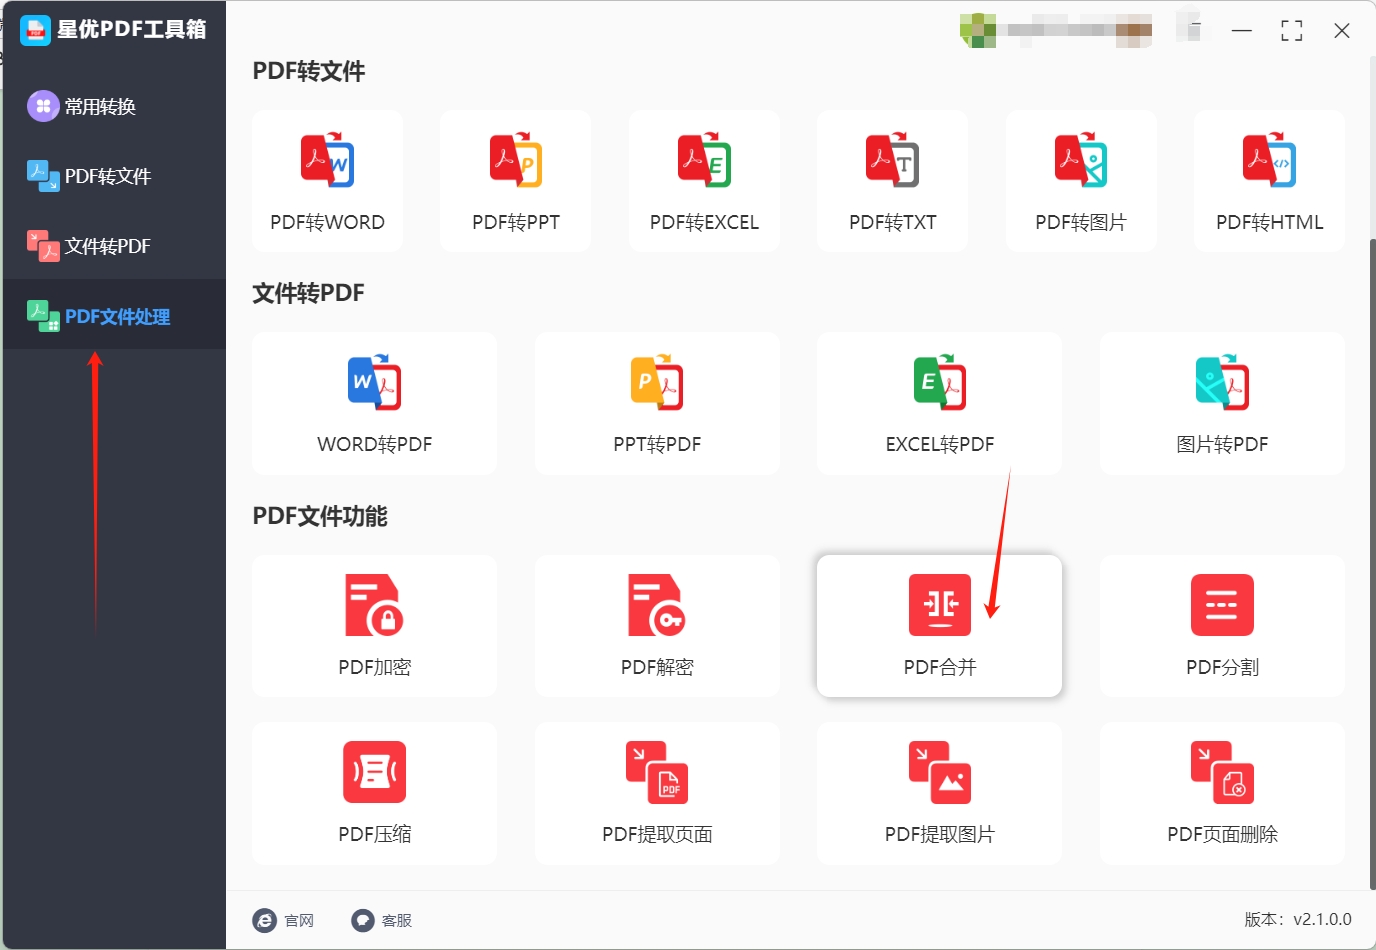
Task: Click the PDF页面删除 label text
Action: click(x=1222, y=834)
